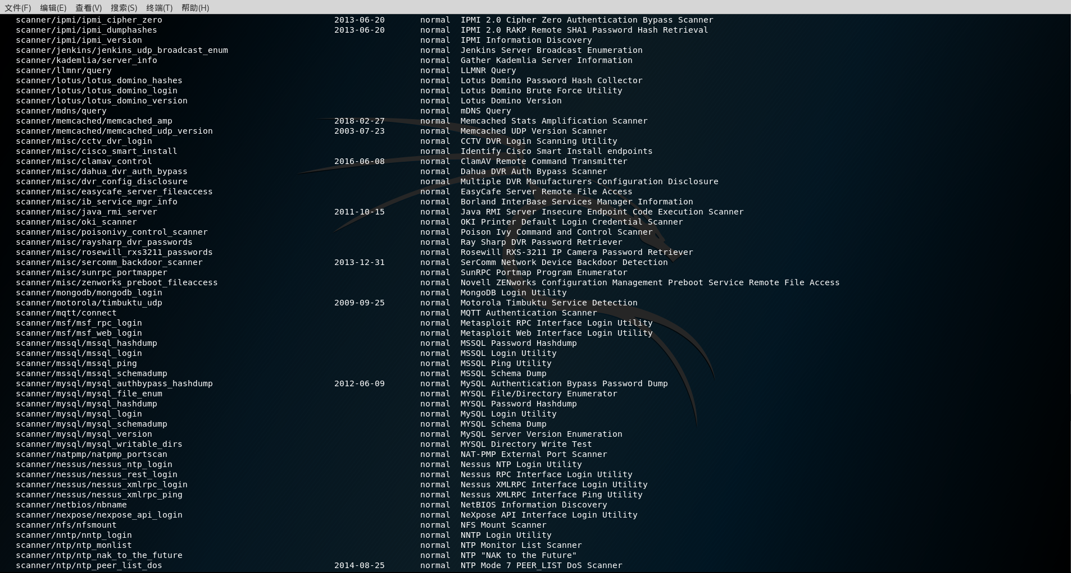1071x573 pixels.
Task: Click scanner/misc/cctv_dvr_login path
Action: 83,141
